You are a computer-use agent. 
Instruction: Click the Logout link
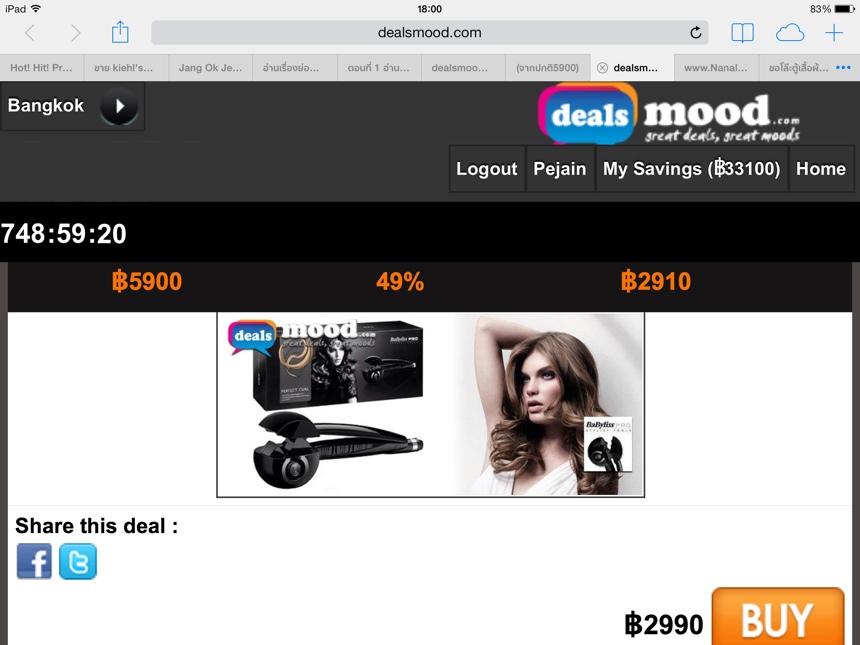pyautogui.click(x=487, y=168)
